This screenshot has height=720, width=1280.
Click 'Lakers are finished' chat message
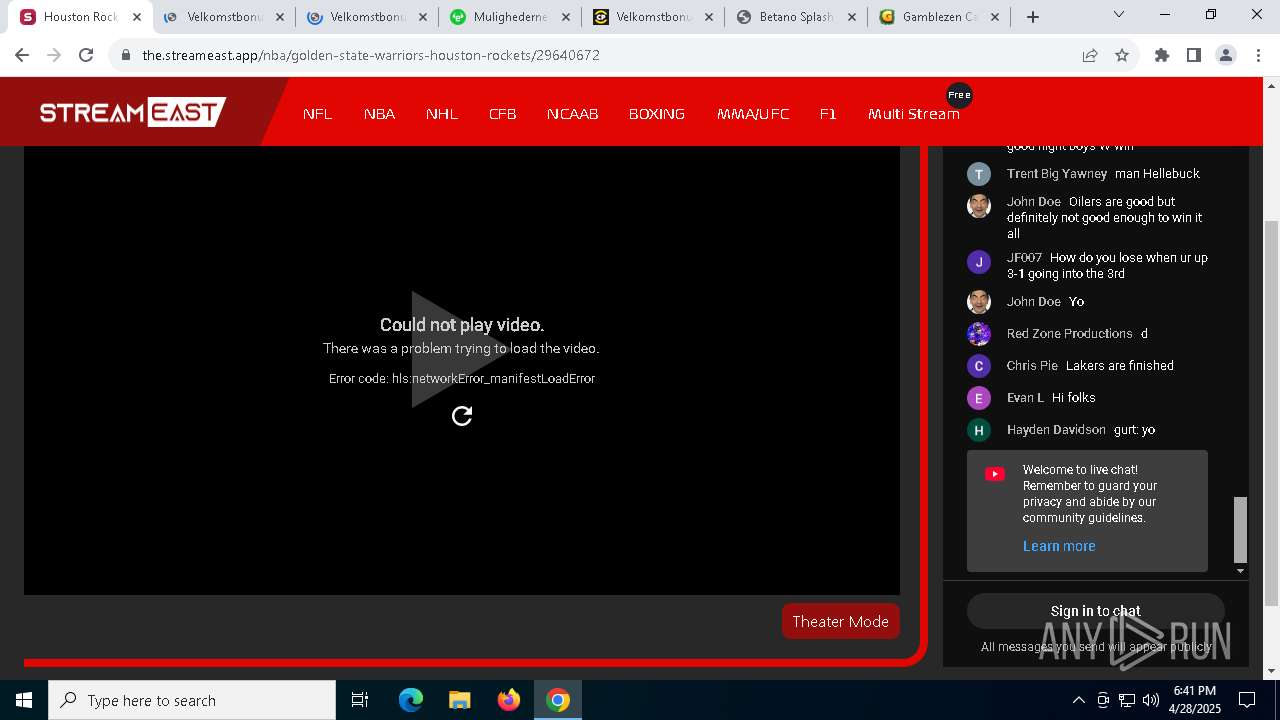pyautogui.click(x=1120, y=366)
